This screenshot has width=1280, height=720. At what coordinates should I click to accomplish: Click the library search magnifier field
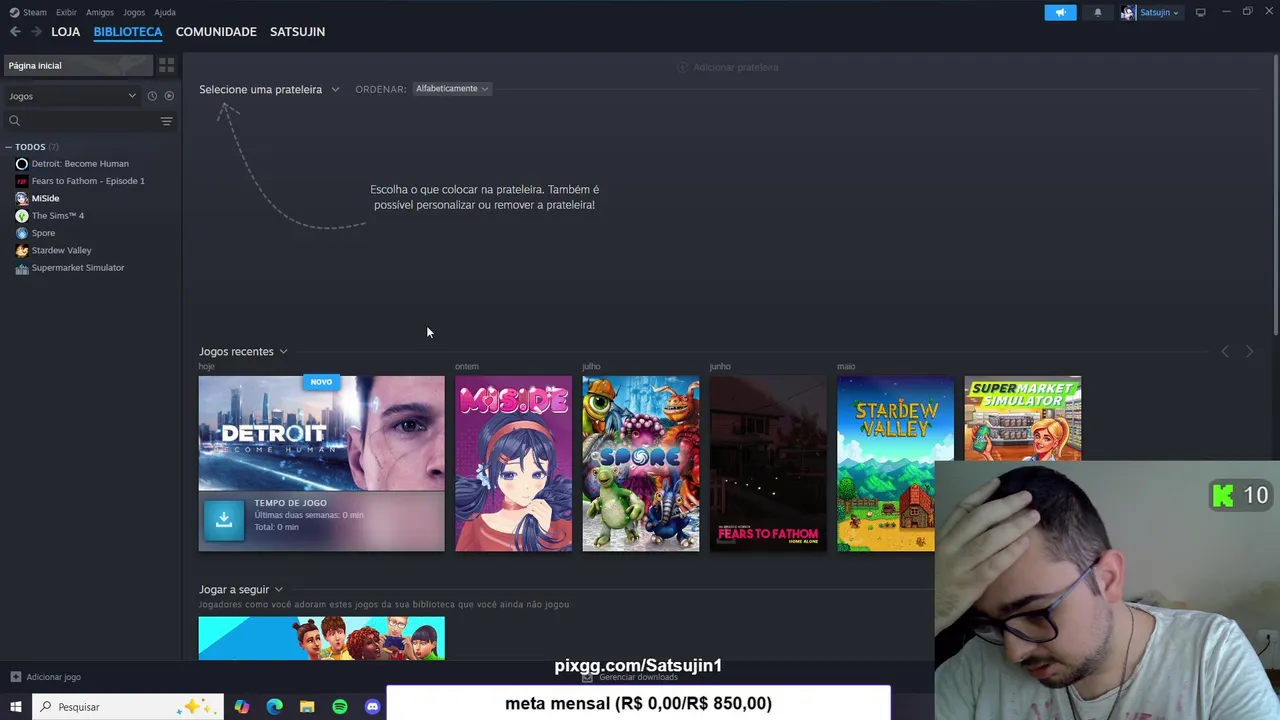(x=80, y=121)
